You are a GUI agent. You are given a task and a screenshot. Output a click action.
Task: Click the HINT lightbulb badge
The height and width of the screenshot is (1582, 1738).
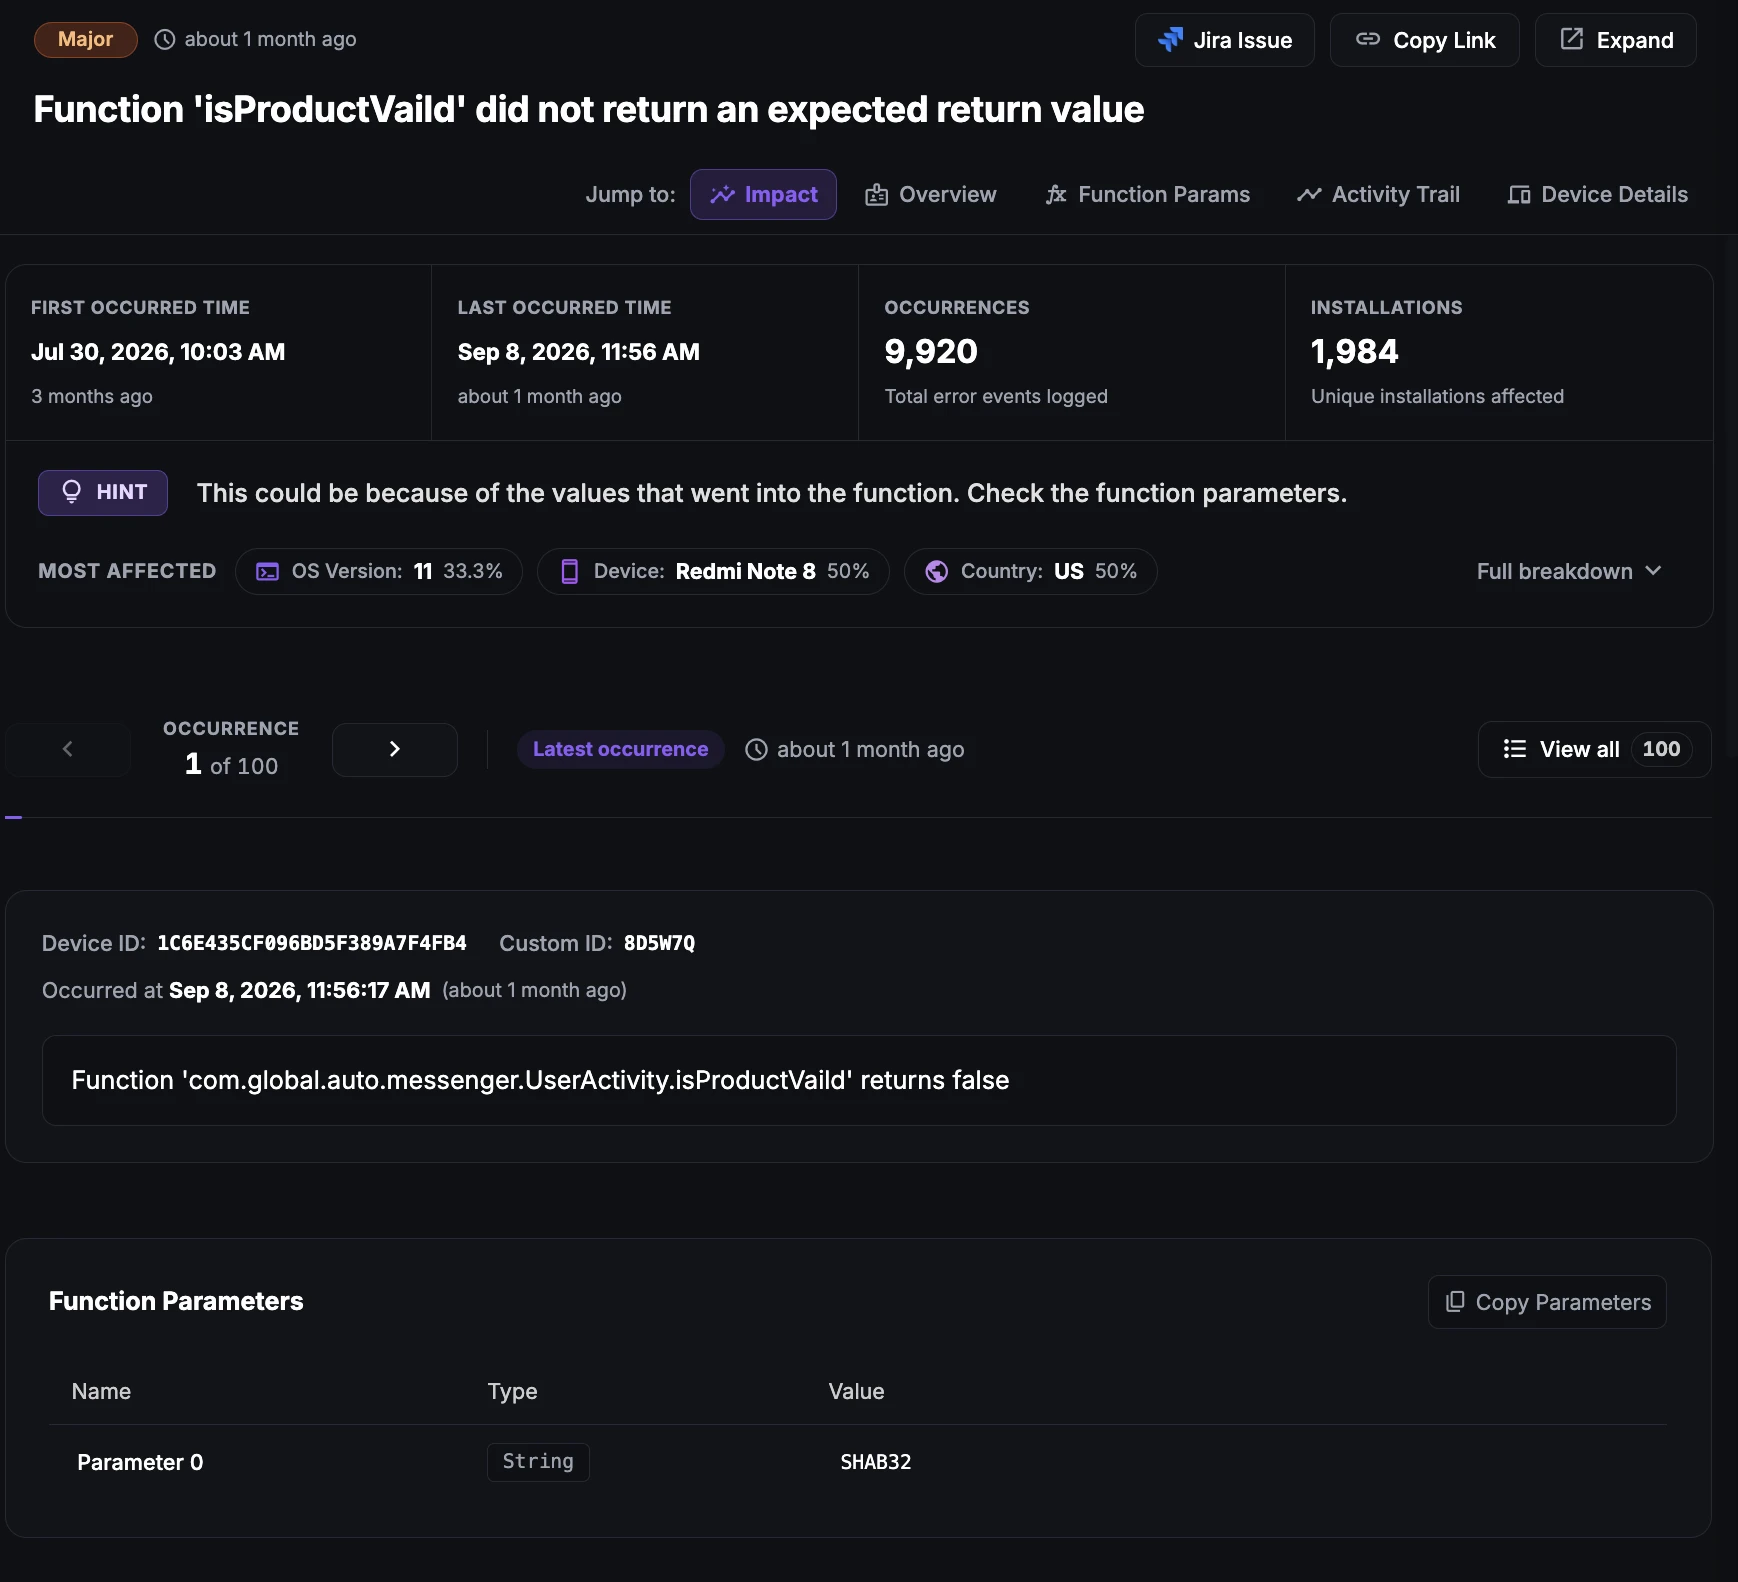pyautogui.click(x=103, y=492)
